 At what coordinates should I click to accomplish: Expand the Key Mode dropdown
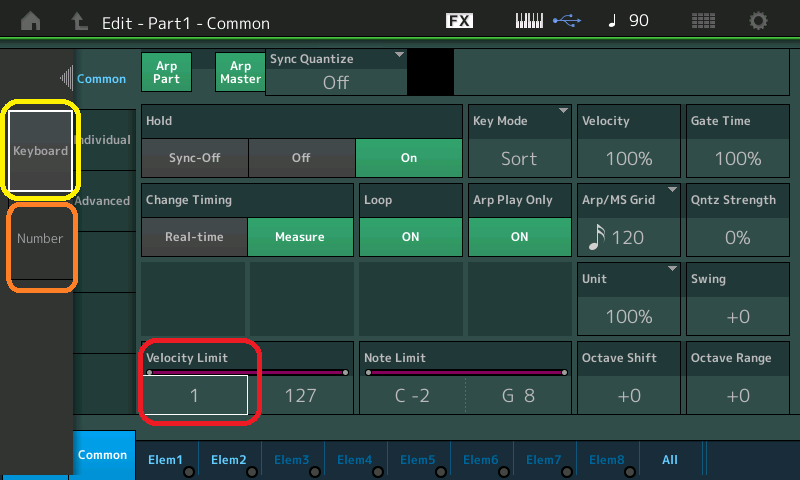[519, 140]
